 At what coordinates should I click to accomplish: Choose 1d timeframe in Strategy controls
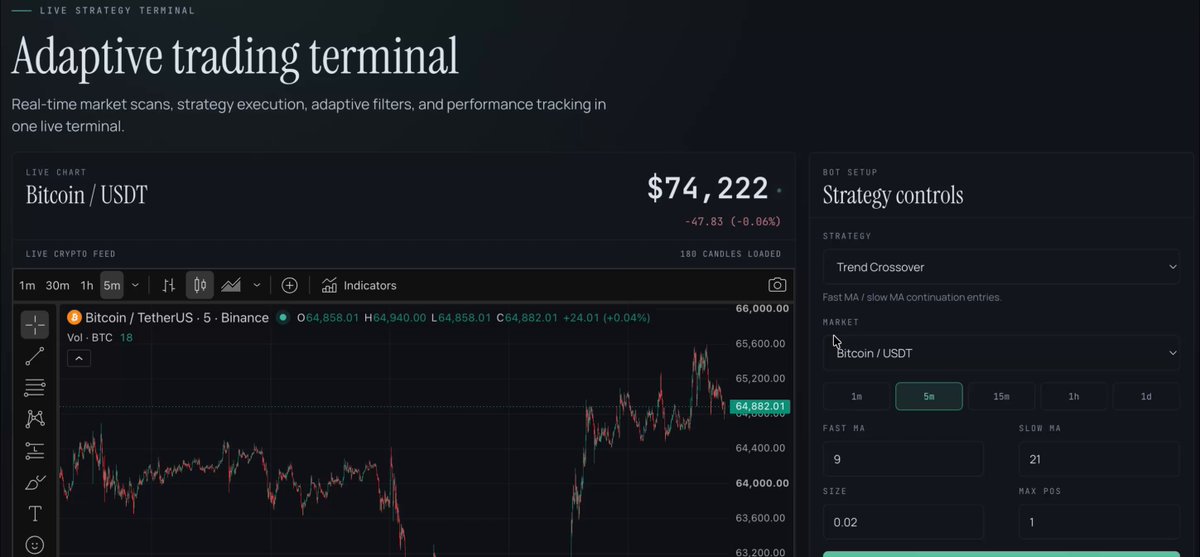[1146, 396]
